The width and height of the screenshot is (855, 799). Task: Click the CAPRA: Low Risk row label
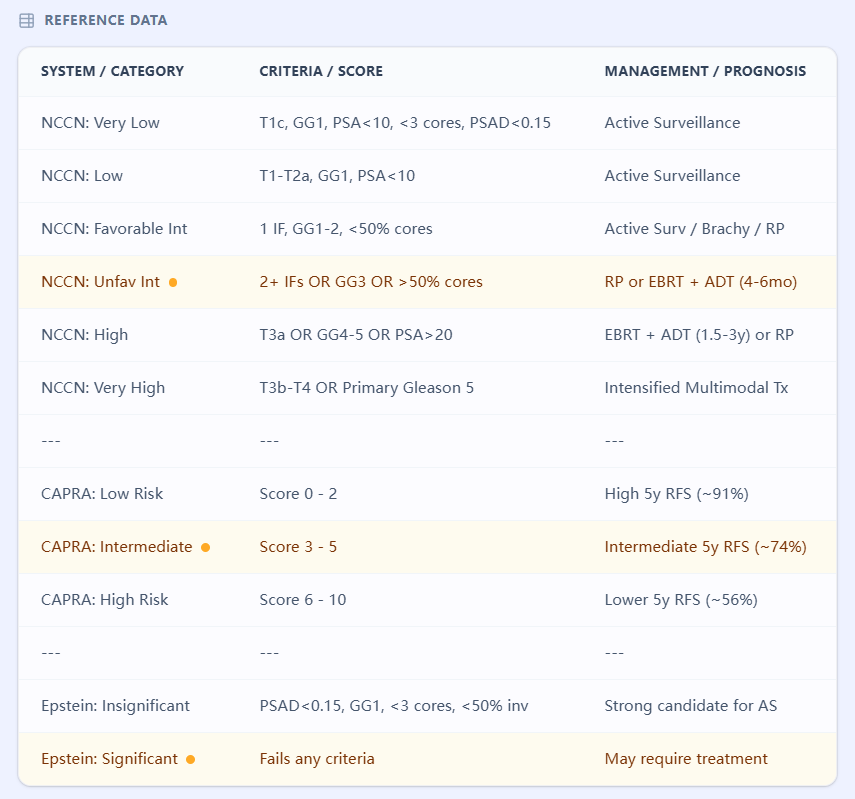pyautogui.click(x=102, y=494)
